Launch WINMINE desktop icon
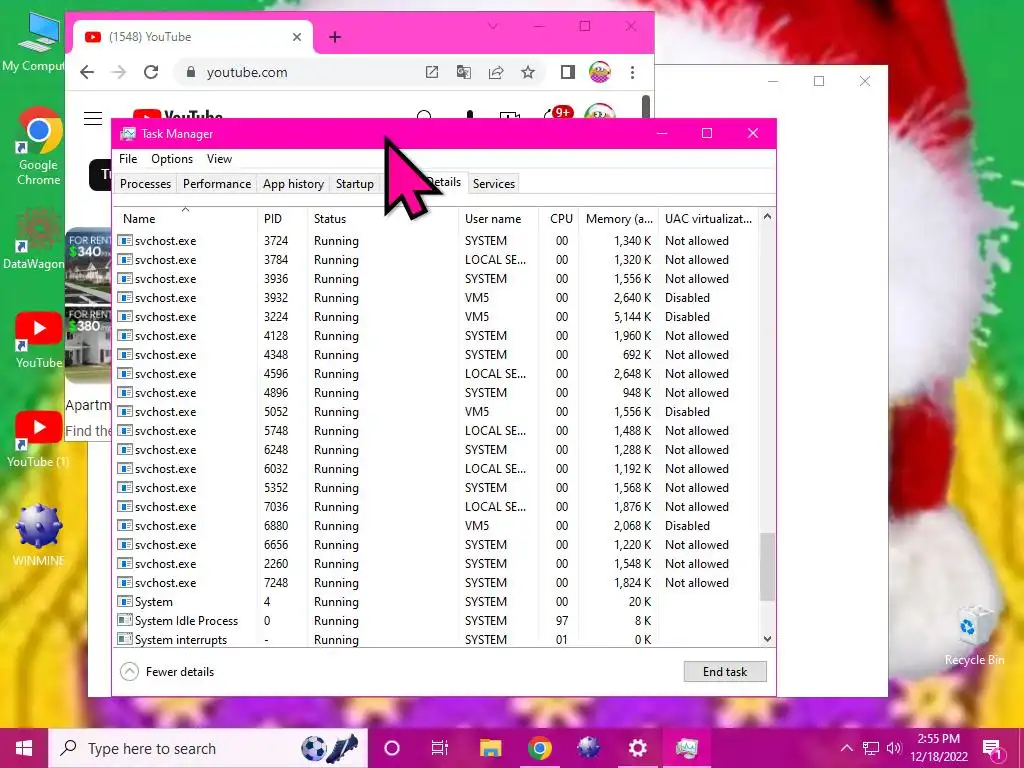This screenshot has width=1024, height=768. [x=39, y=535]
